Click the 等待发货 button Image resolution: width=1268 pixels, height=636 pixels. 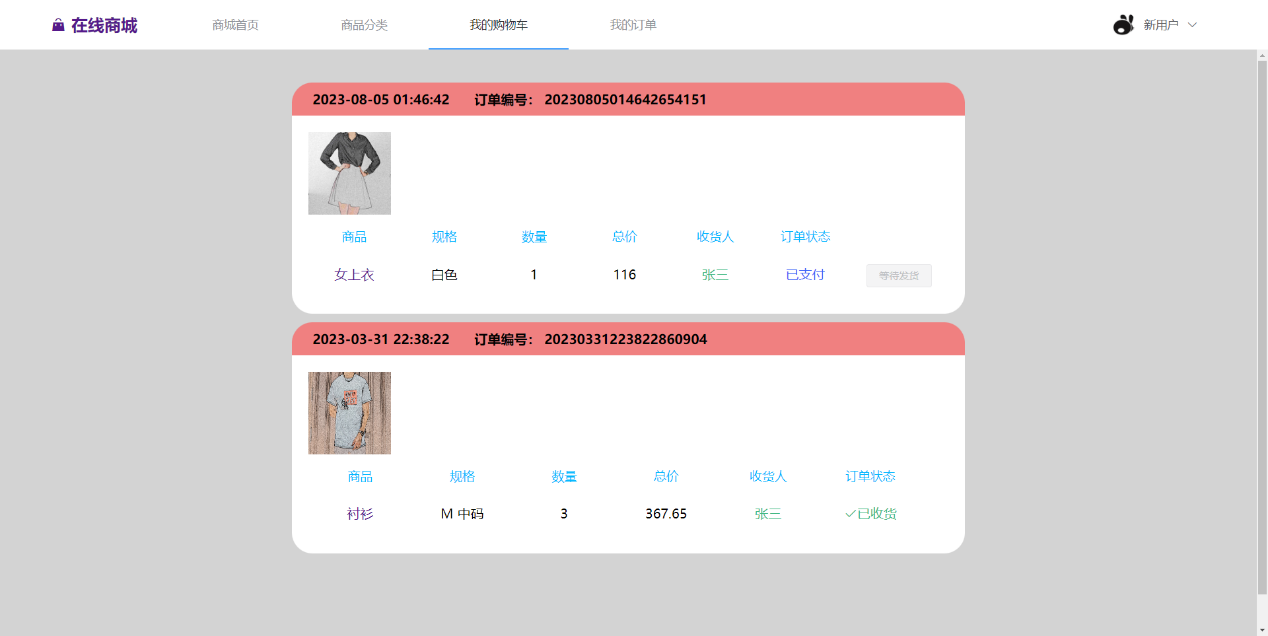[x=898, y=275]
